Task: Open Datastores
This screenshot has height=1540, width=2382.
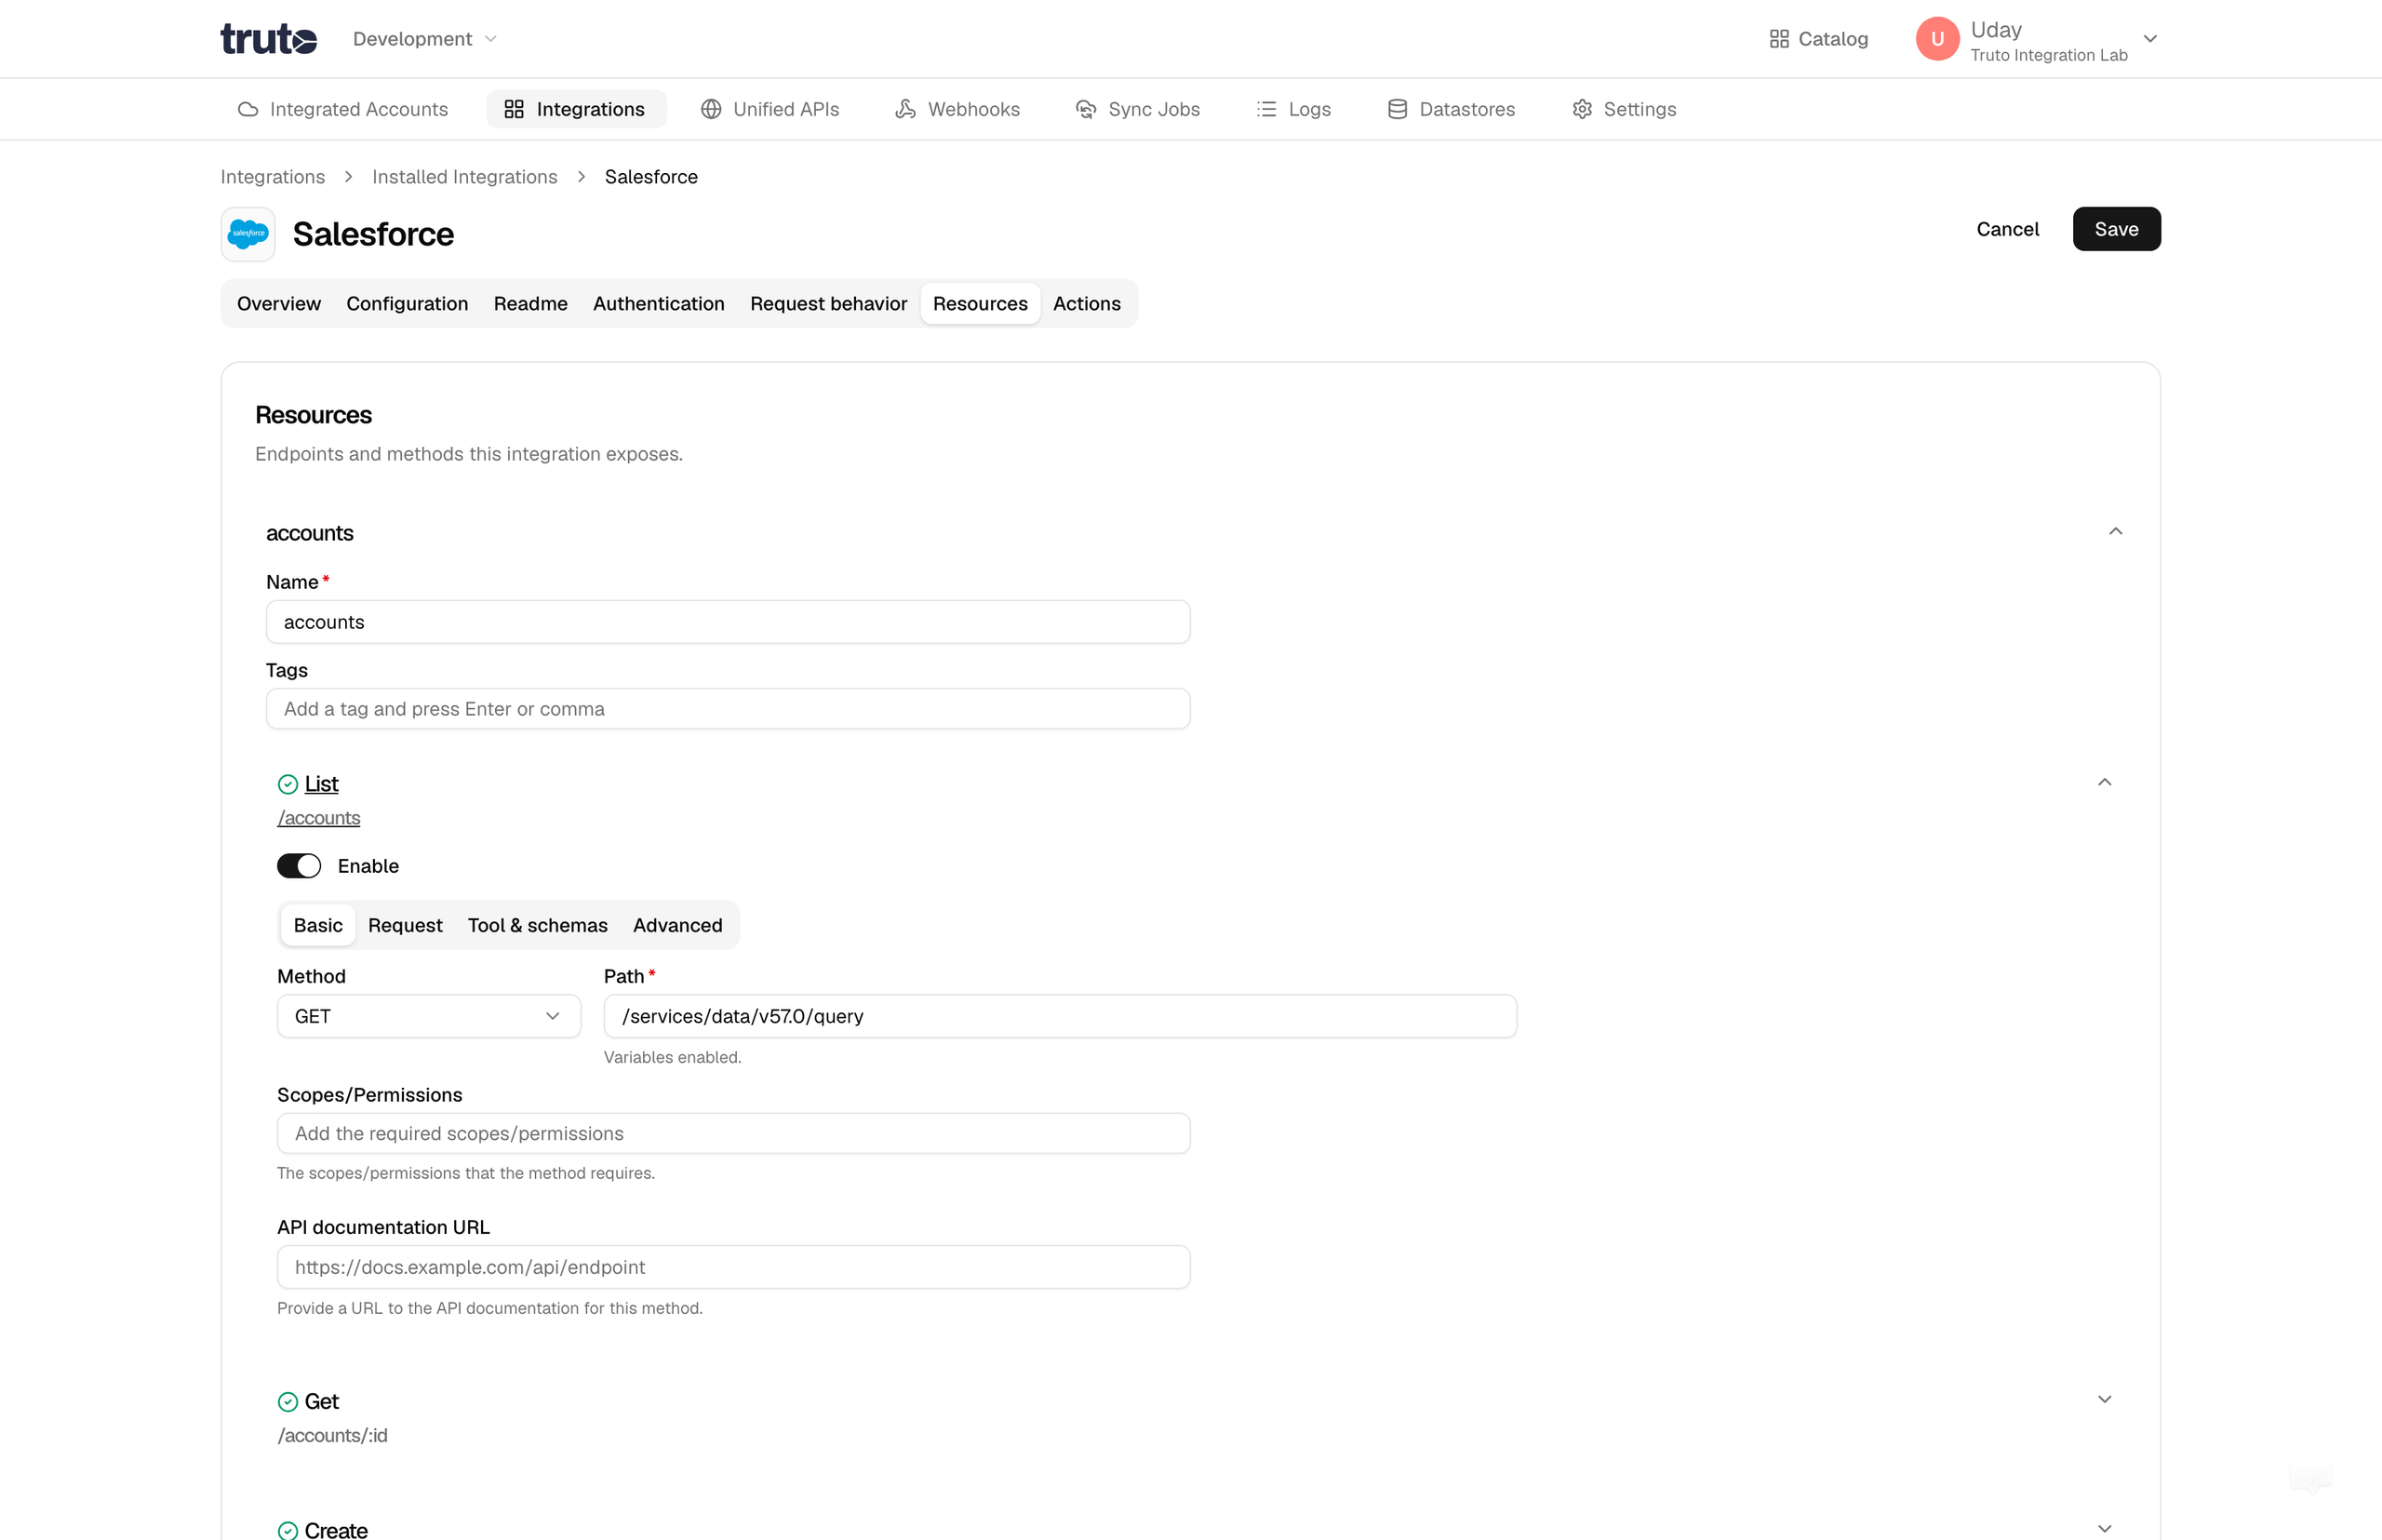Action: pos(1451,109)
